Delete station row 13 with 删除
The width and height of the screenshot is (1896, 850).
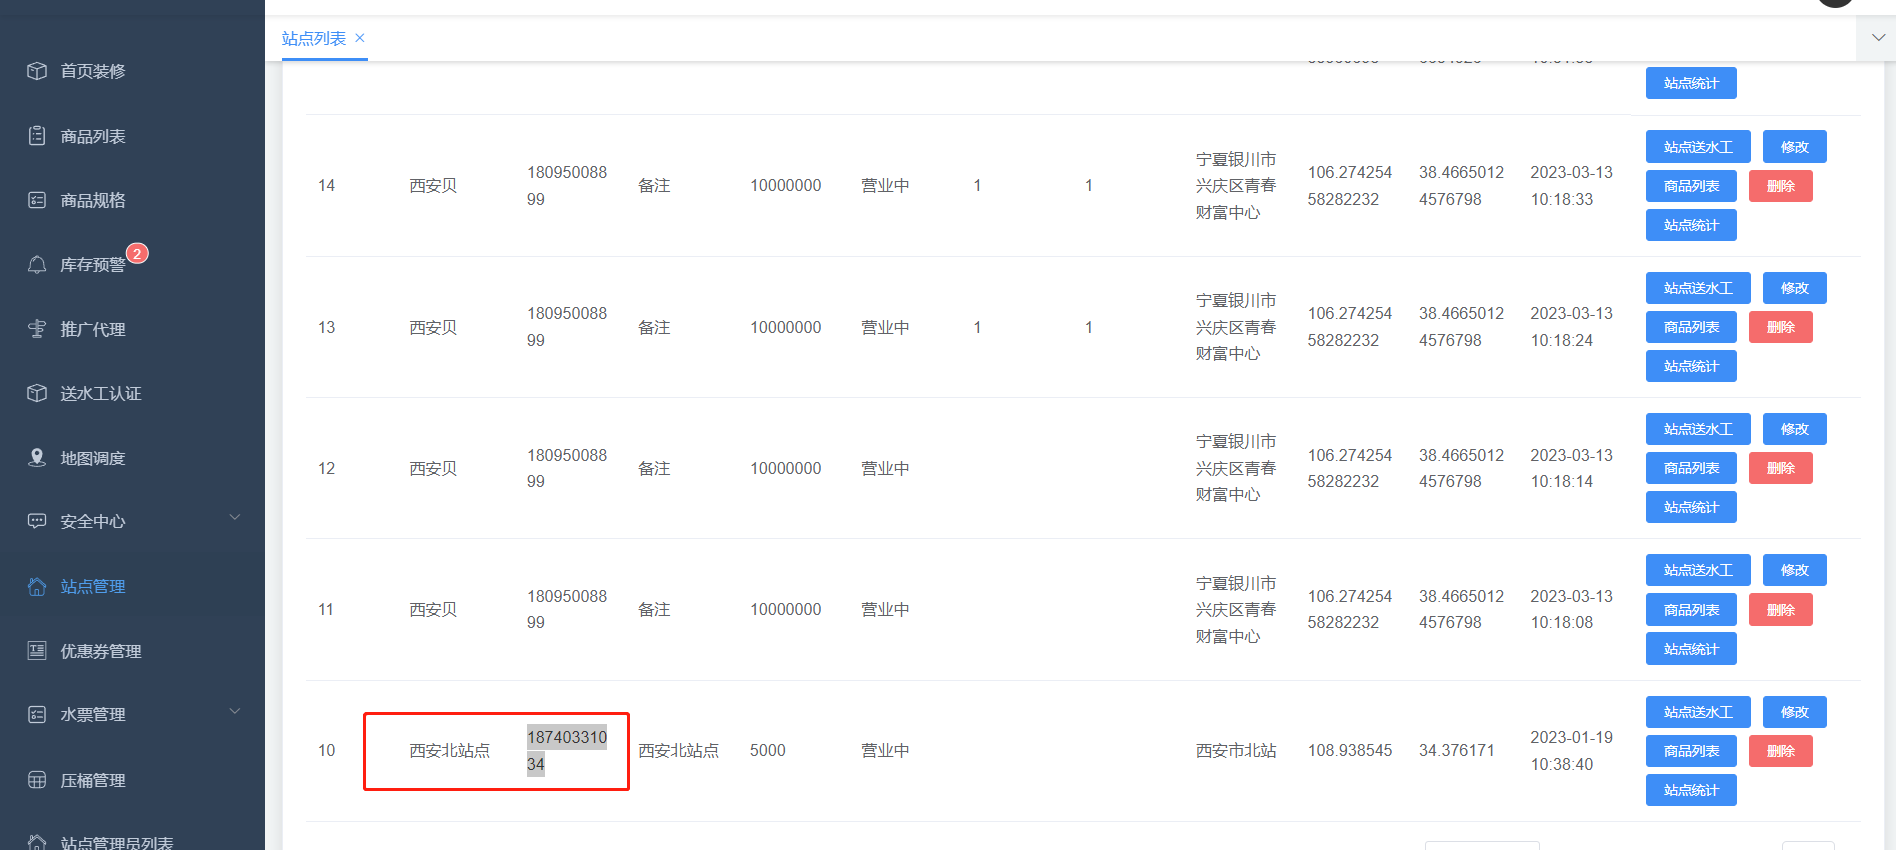point(1780,327)
